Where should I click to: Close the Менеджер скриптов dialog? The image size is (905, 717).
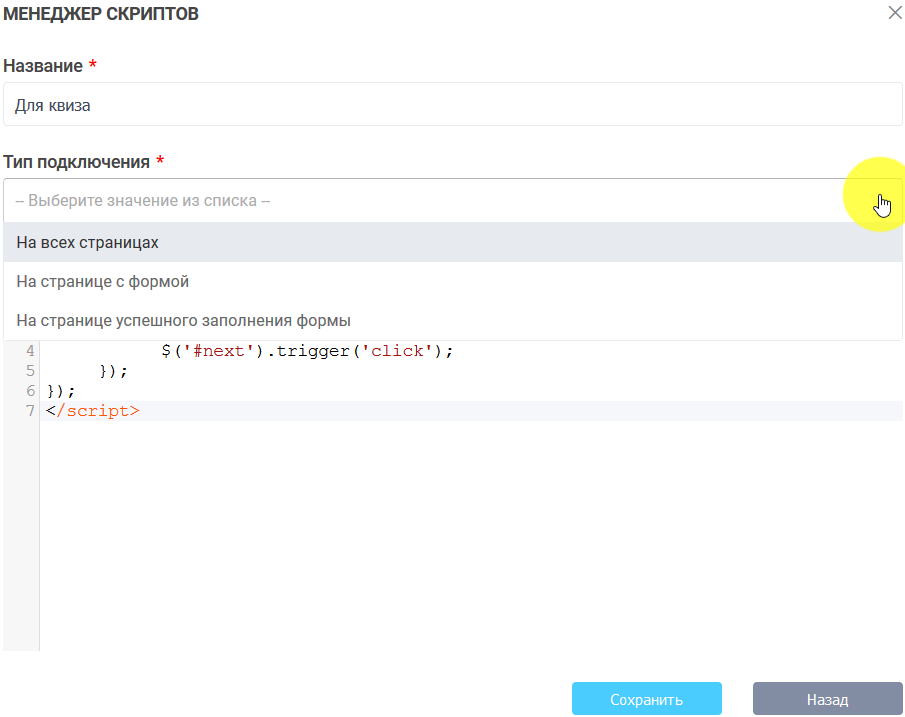pos(894,13)
